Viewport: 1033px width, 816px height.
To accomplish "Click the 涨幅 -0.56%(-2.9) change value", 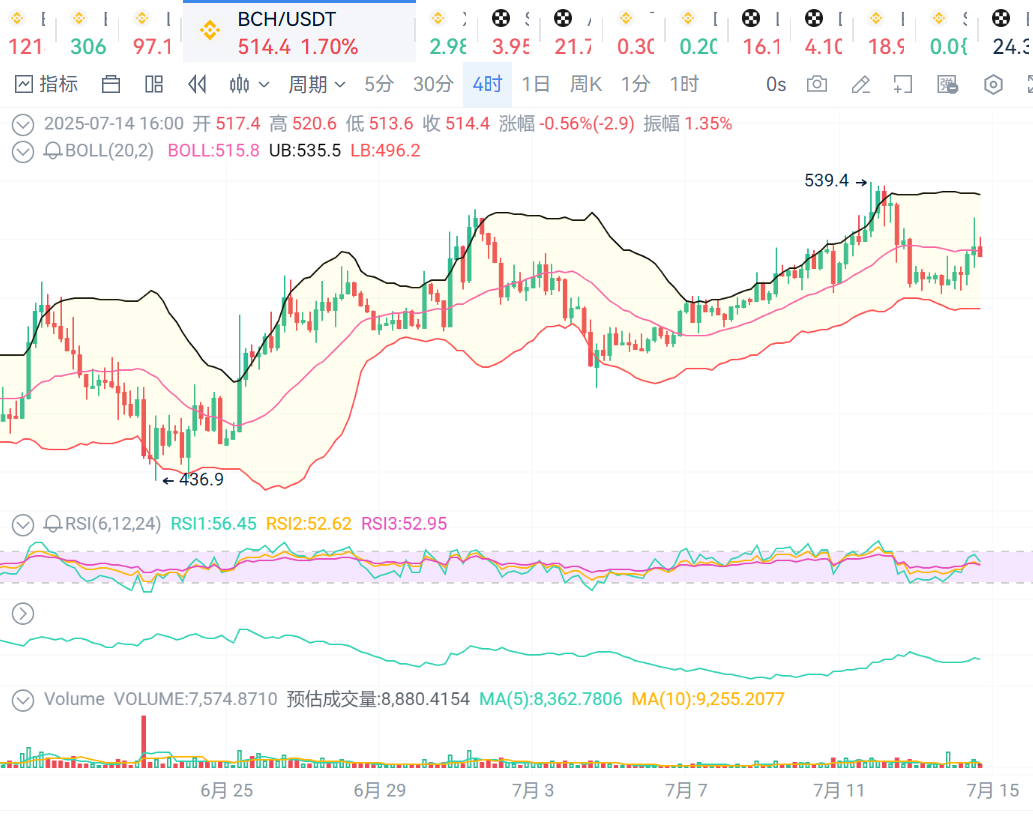I will point(567,123).
